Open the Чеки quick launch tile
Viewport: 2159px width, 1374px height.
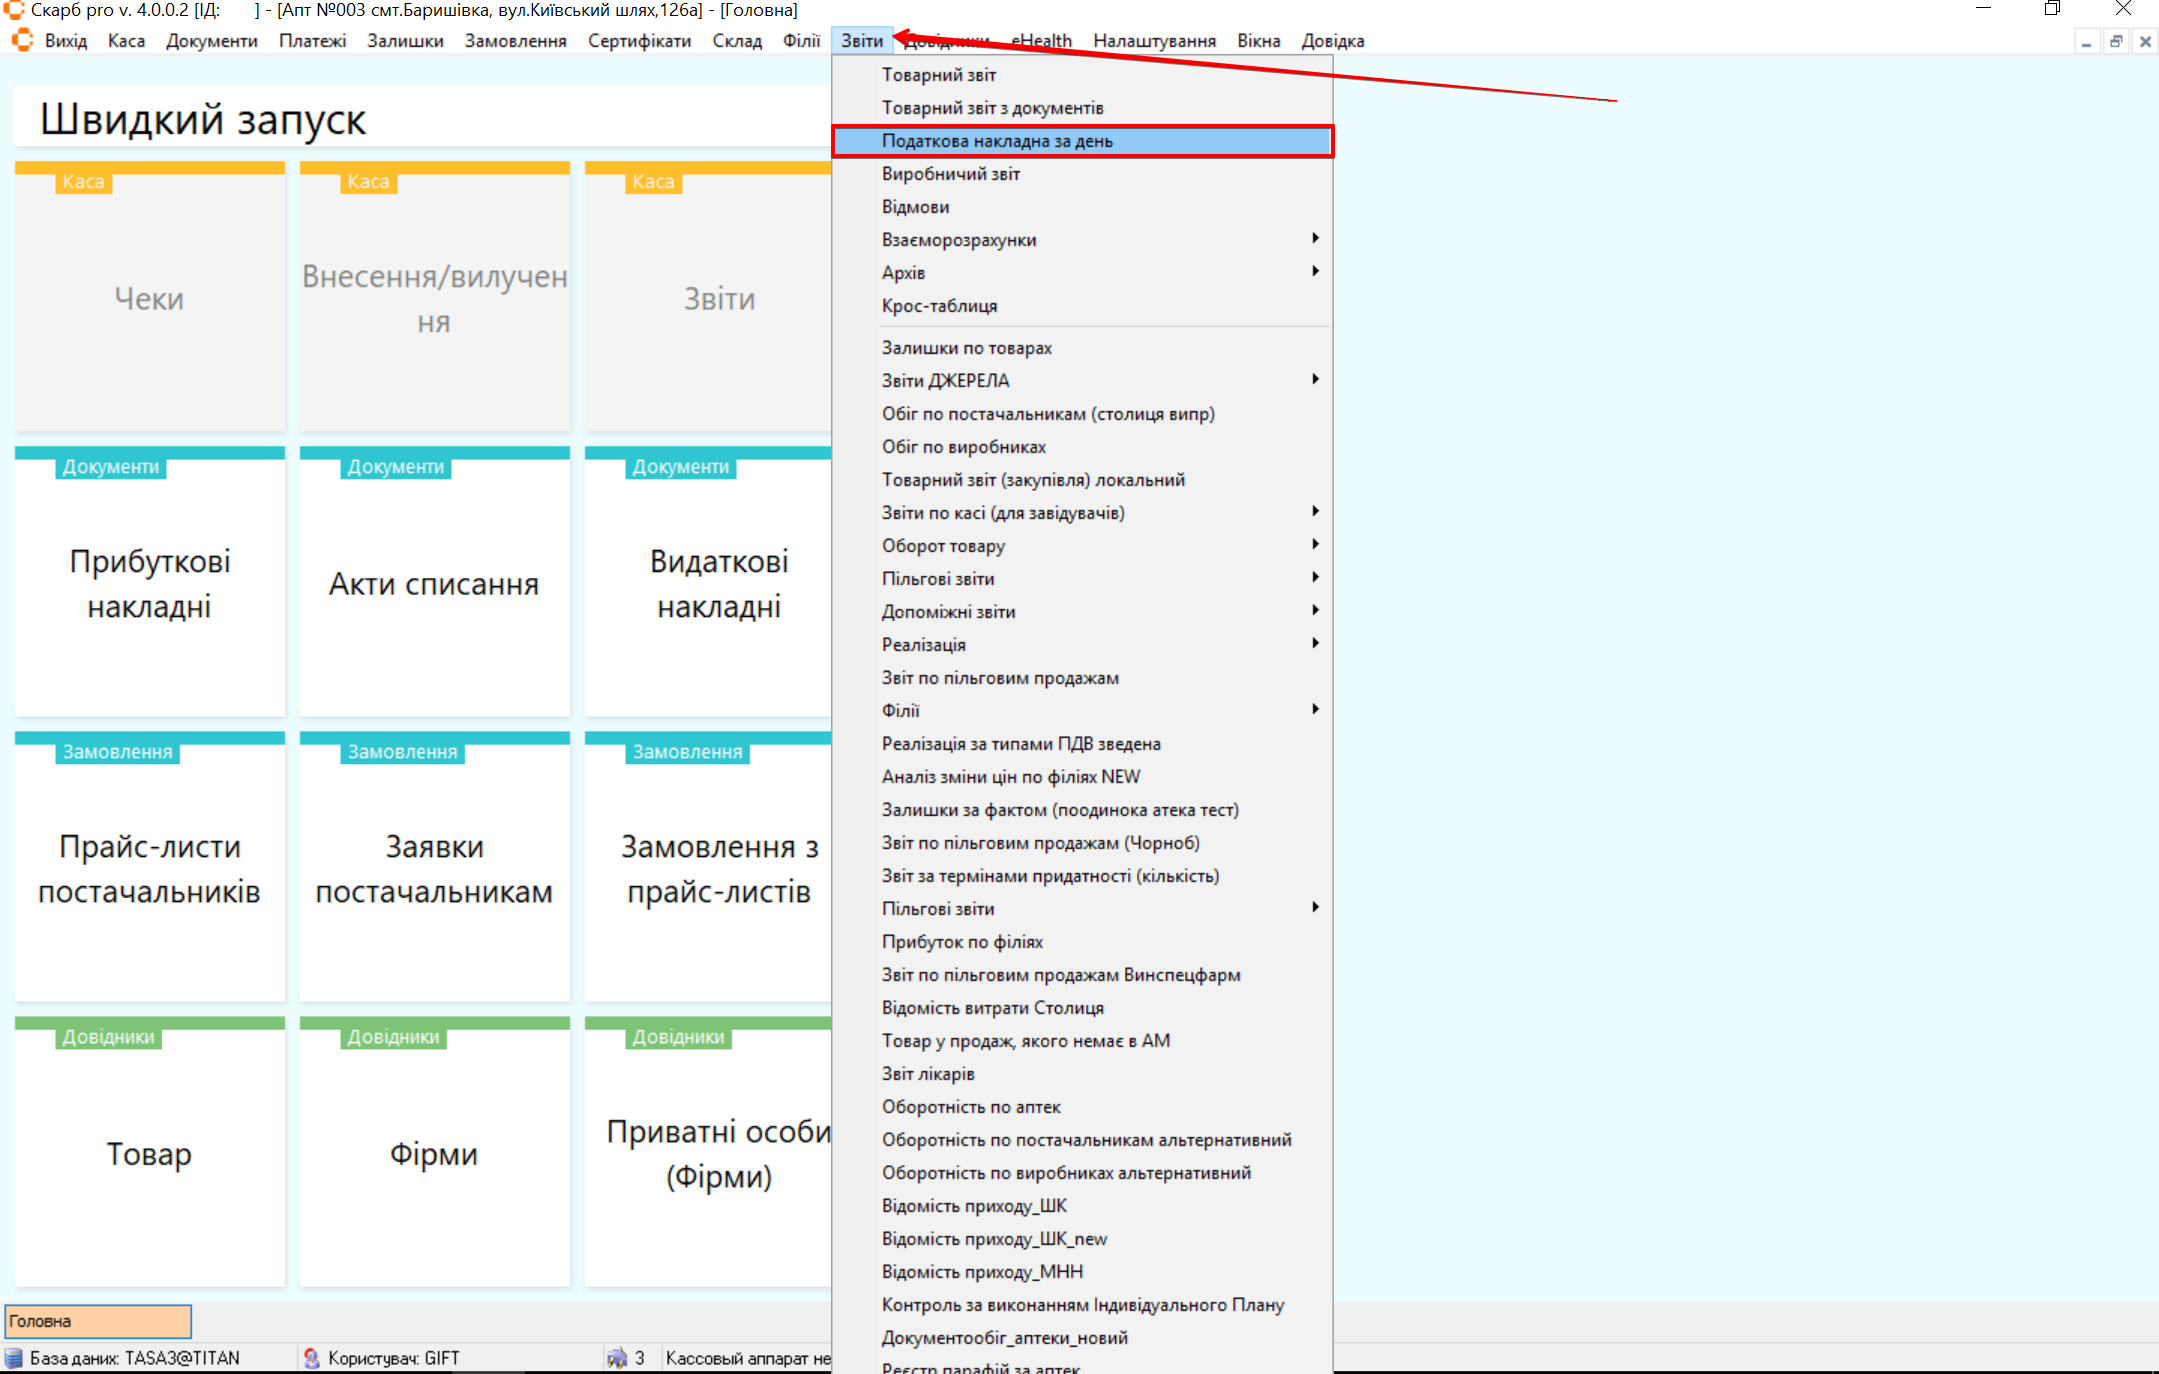coord(149,298)
